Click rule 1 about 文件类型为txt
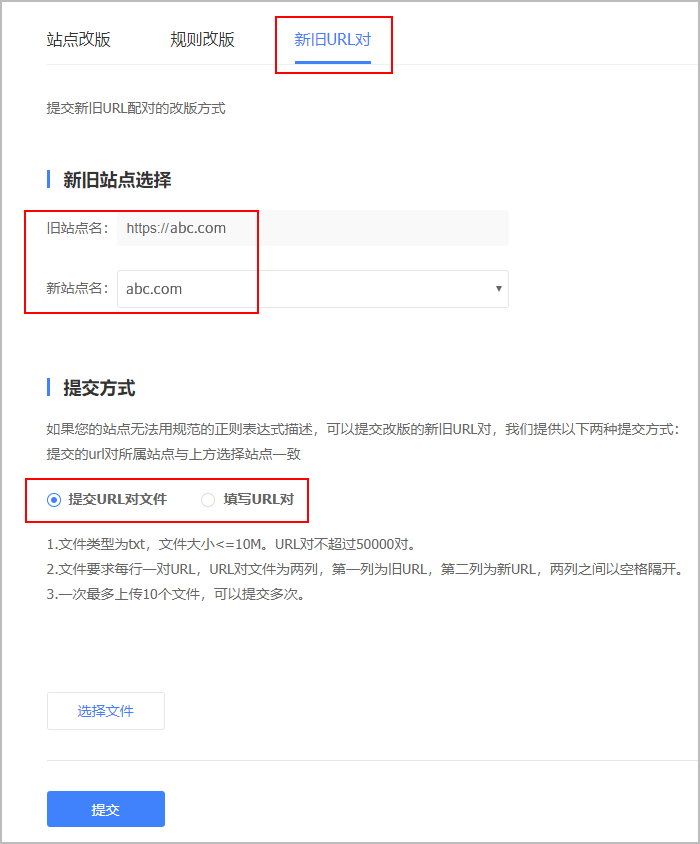The height and width of the screenshot is (844, 700). click(x=232, y=544)
